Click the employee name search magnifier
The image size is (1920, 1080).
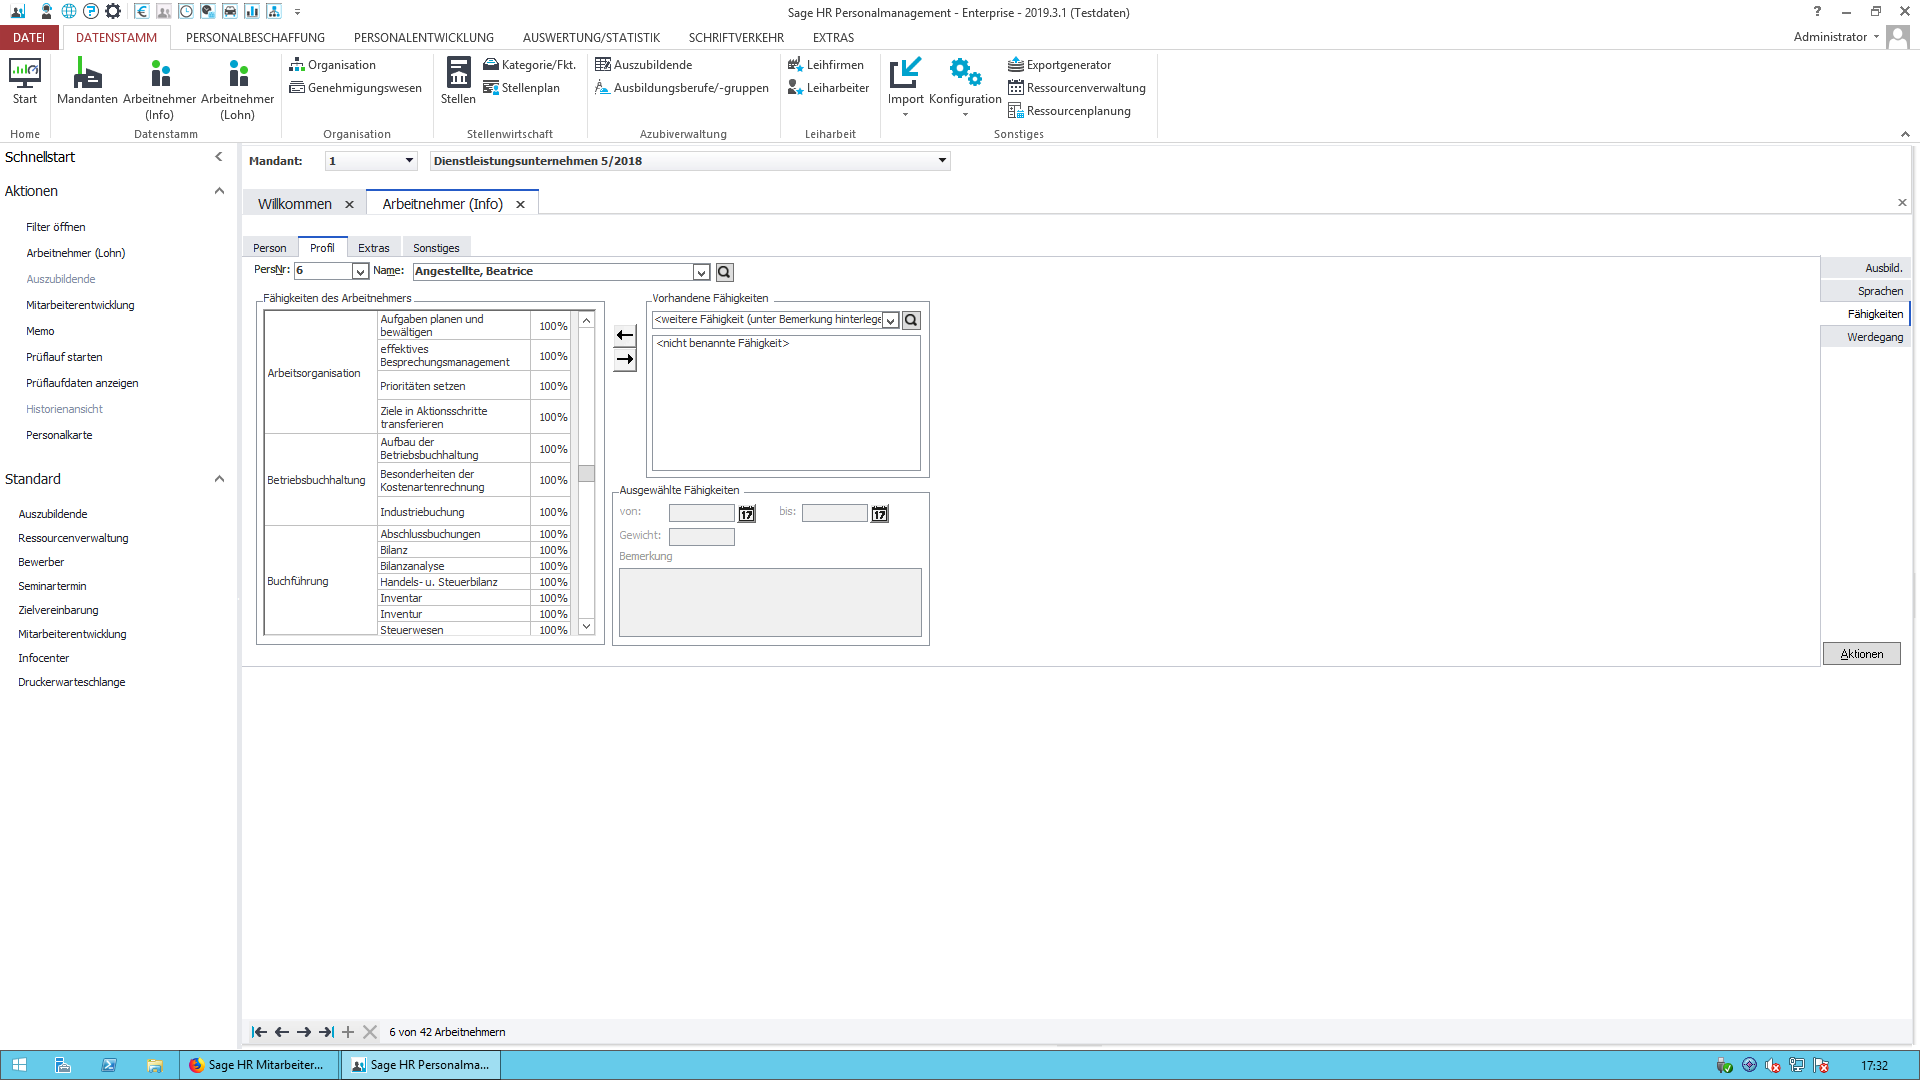click(725, 272)
